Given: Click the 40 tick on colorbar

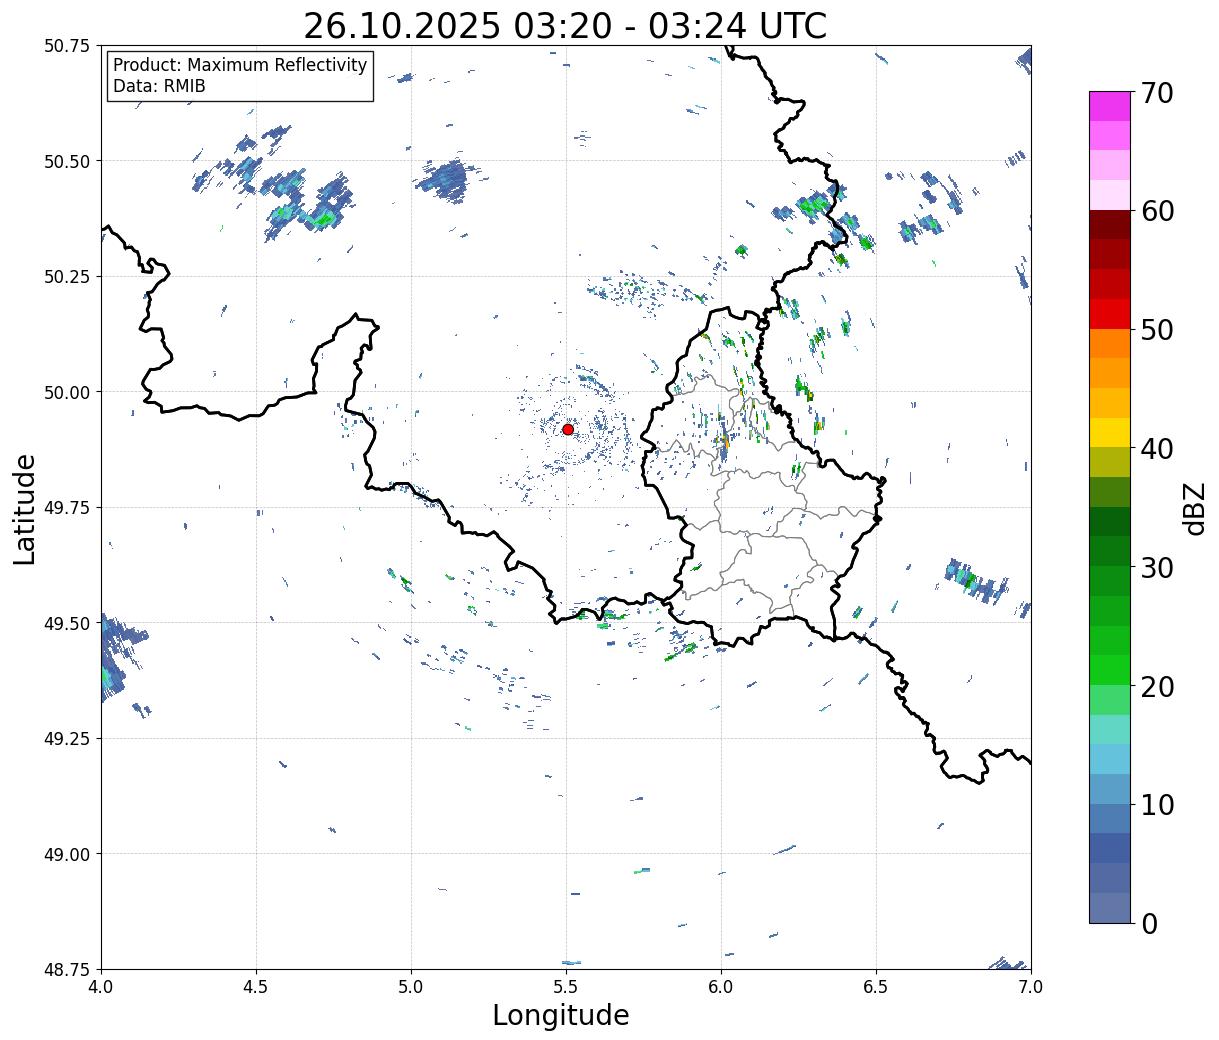Looking at the screenshot, I should click(1156, 448).
